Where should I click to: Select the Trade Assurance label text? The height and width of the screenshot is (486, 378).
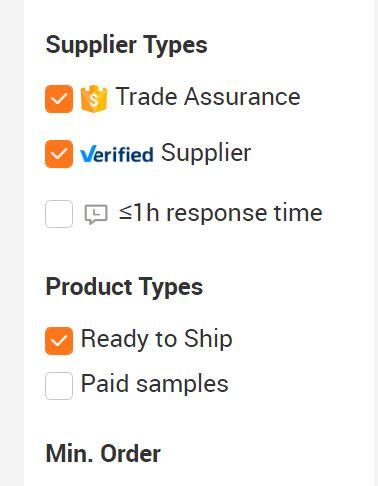[208, 97]
